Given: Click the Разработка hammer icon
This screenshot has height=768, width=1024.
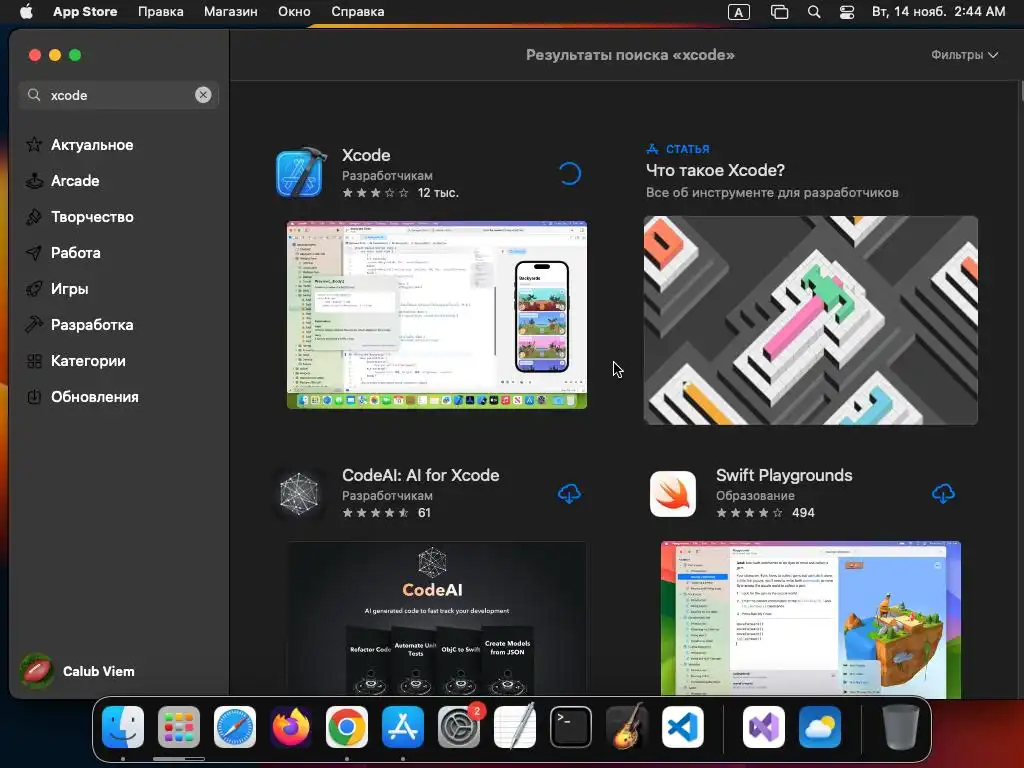Looking at the screenshot, I should pyautogui.click(x=34, y=325).
